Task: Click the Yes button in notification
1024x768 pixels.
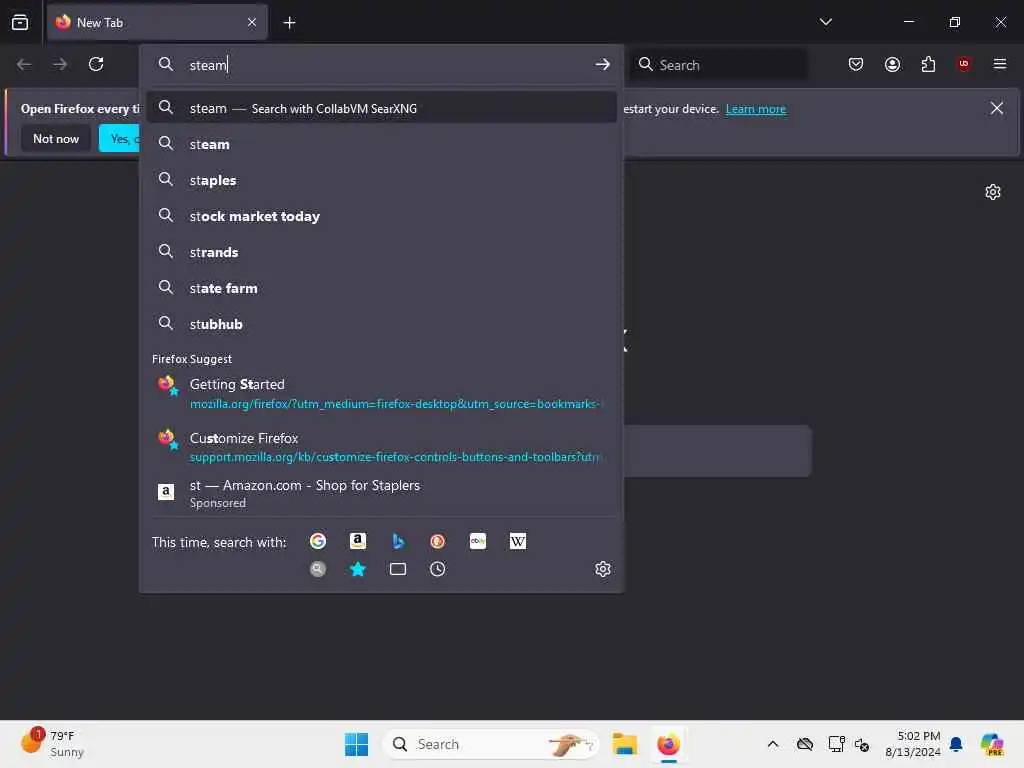Action: [120, 138]
